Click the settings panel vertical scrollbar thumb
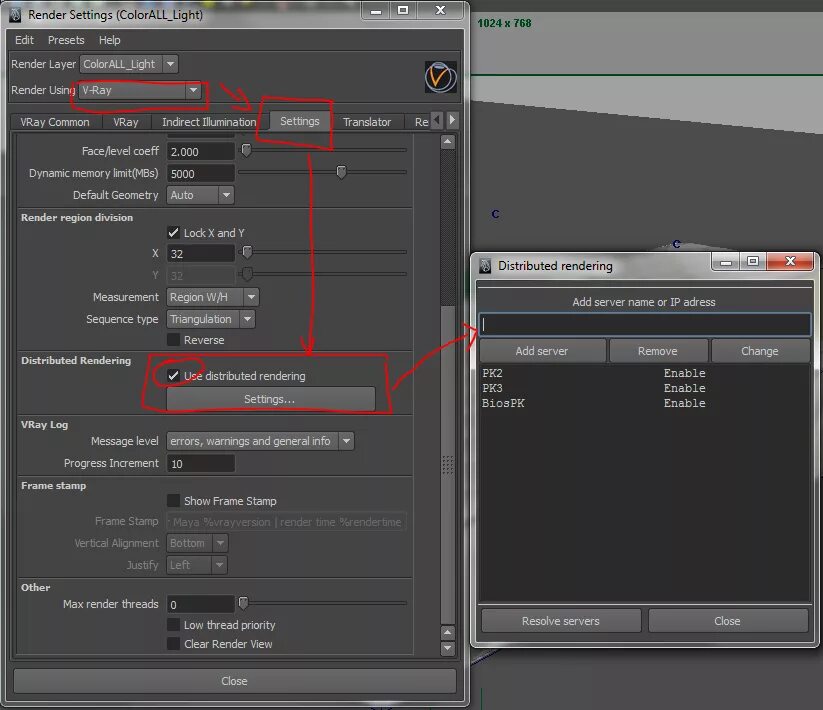 coord(447,463)
